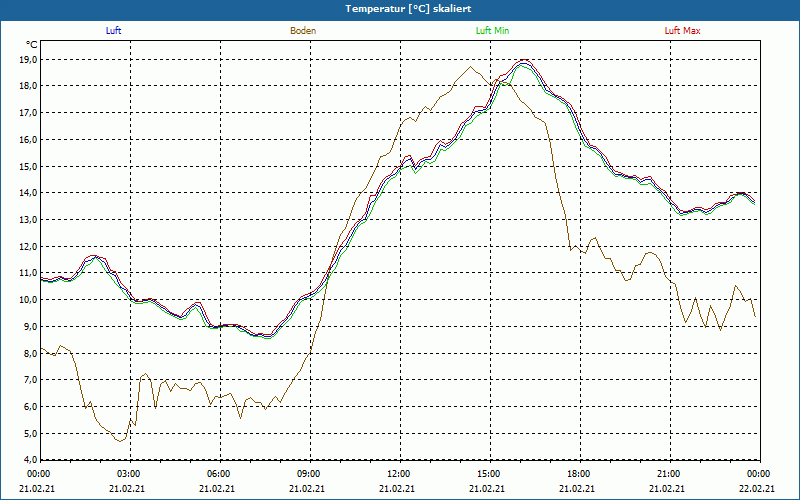Screen dimensions: 800x500
Task: Click the 7,0 y-axis value
Action: tap(31, 380)
